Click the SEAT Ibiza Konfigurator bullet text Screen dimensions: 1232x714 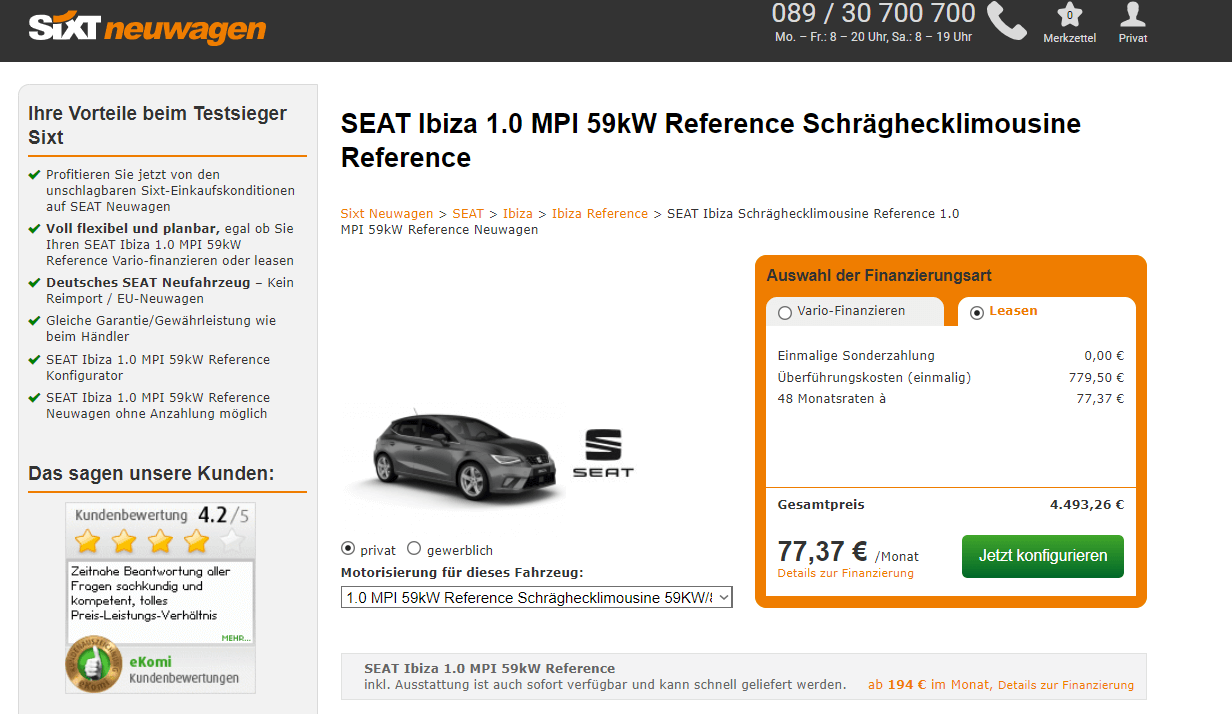[158, 367]
